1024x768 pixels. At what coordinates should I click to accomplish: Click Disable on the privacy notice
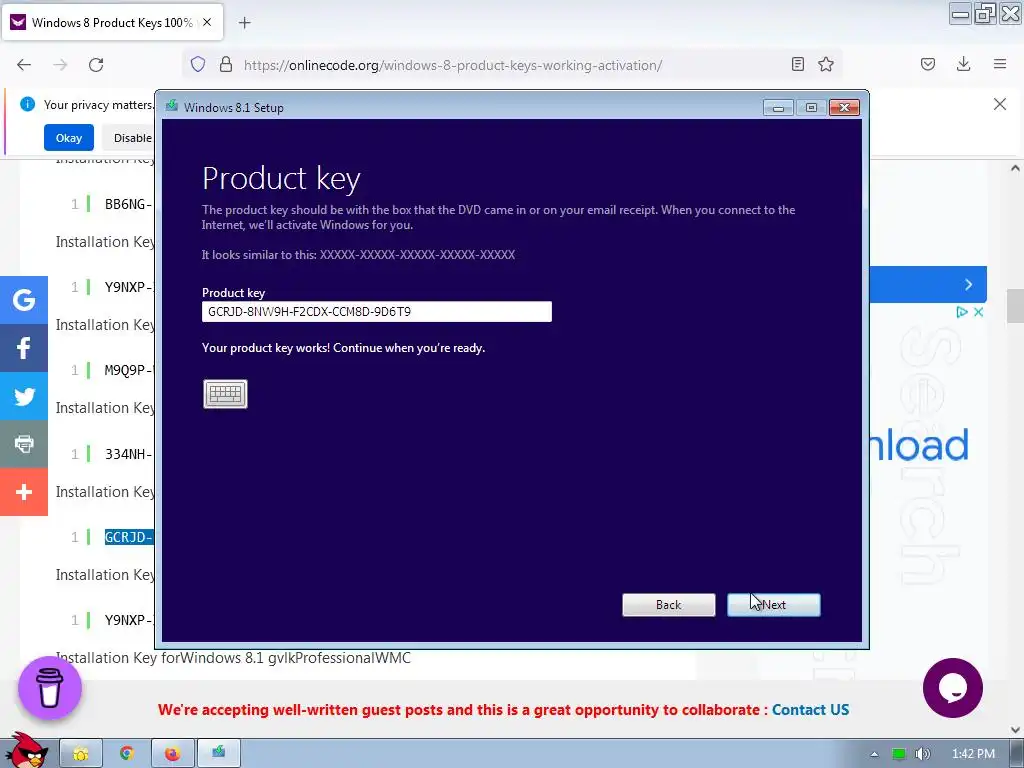(131, 138)
